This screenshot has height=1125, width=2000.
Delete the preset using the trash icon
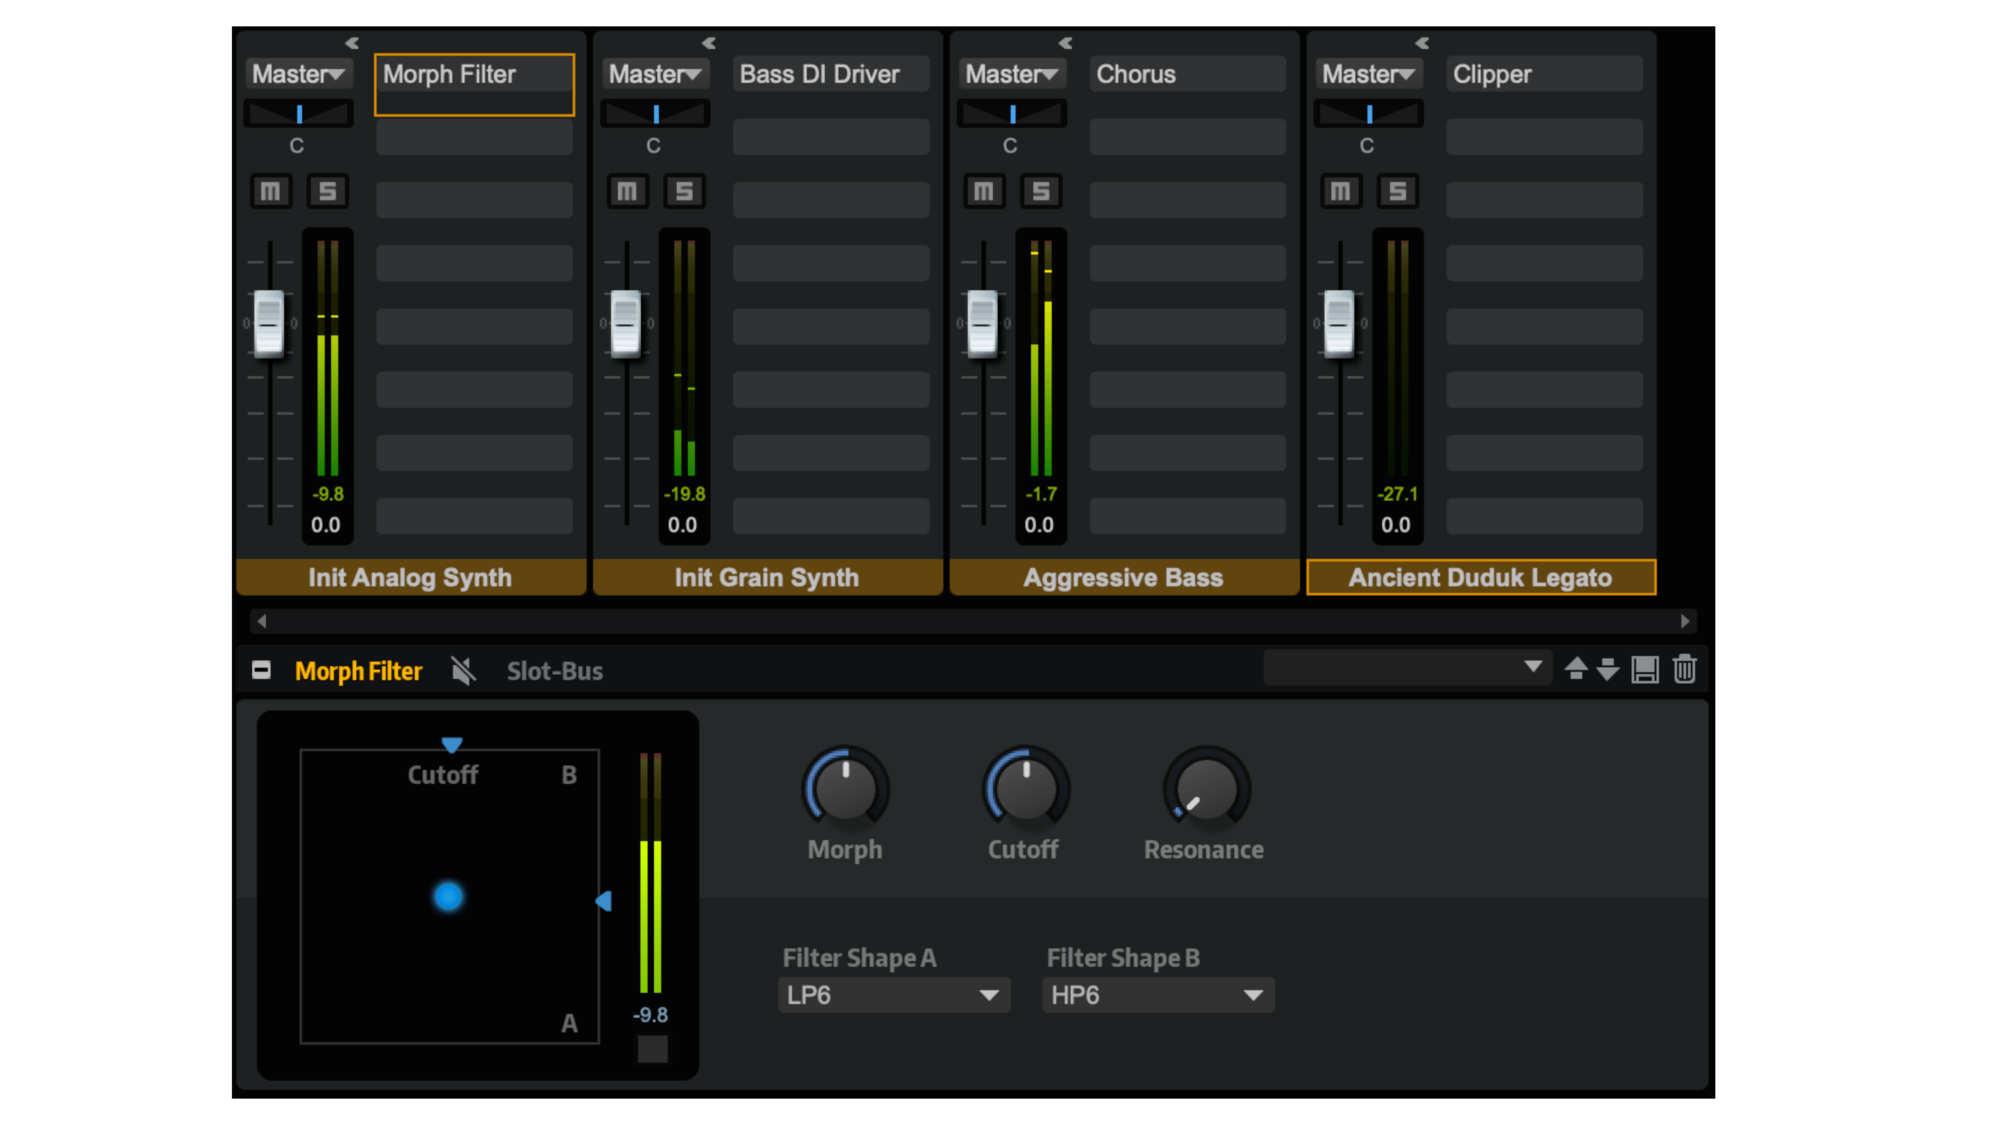pos(1684,670)
